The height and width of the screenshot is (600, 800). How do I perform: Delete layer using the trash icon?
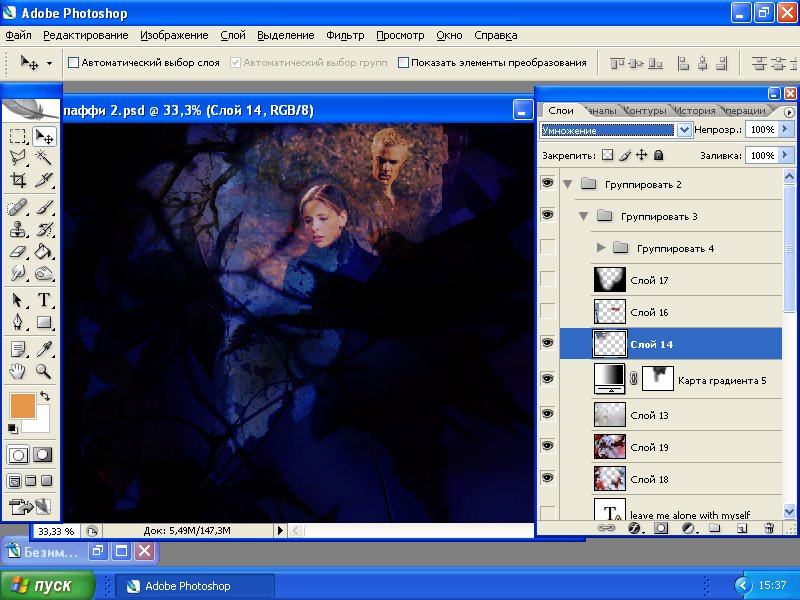(x=768, y=527)
